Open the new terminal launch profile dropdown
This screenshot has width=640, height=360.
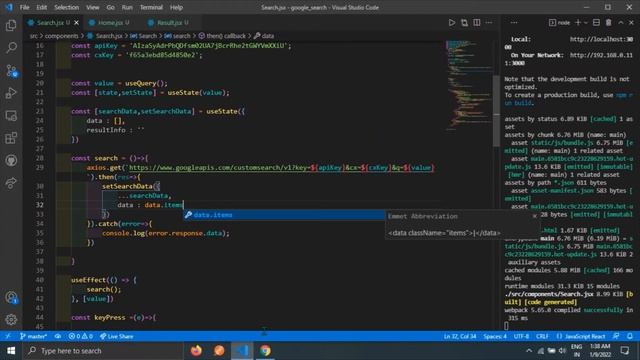click(x=586, y=23)
